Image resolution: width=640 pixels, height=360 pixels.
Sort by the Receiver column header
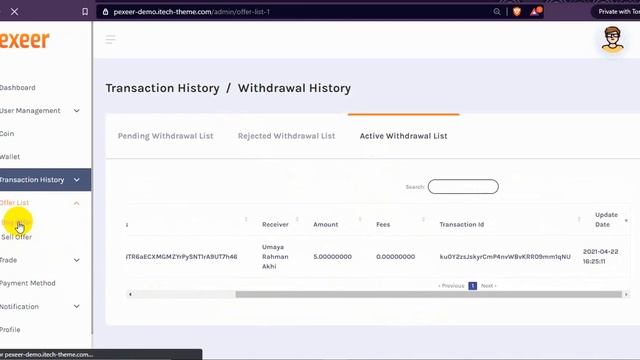[x=275, y=224]
